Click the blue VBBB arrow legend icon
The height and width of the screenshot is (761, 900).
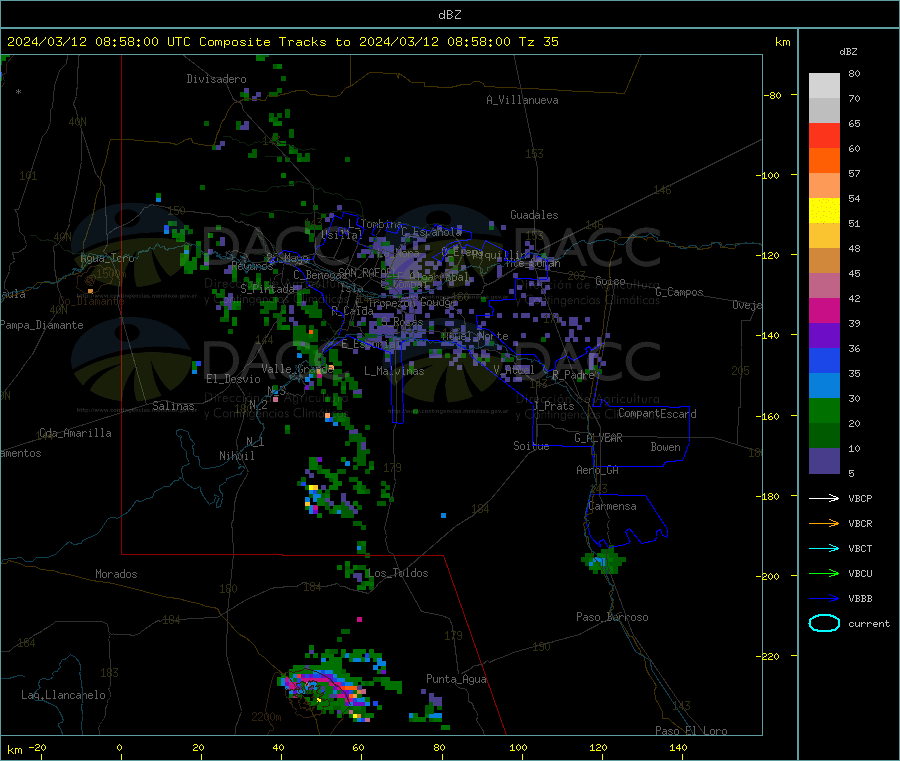click(824, 599)
